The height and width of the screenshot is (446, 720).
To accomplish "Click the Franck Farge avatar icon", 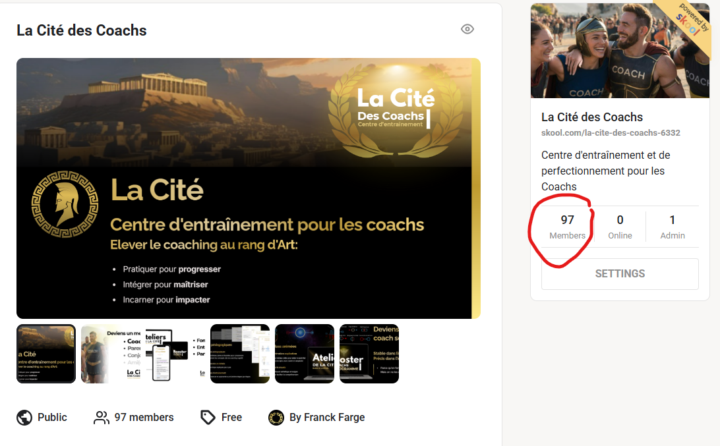I will point(276,418).
